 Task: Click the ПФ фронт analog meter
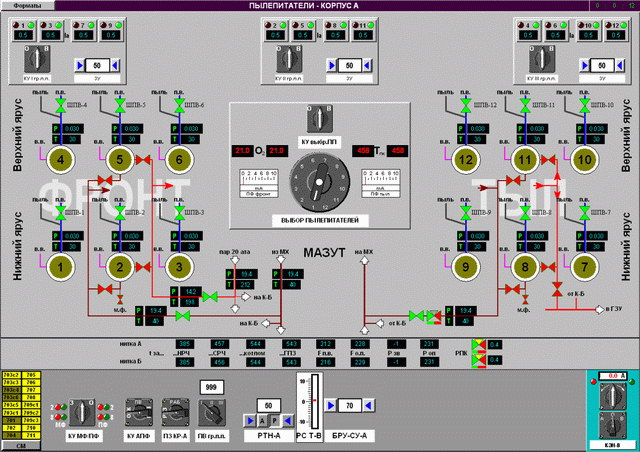[259, 183]
